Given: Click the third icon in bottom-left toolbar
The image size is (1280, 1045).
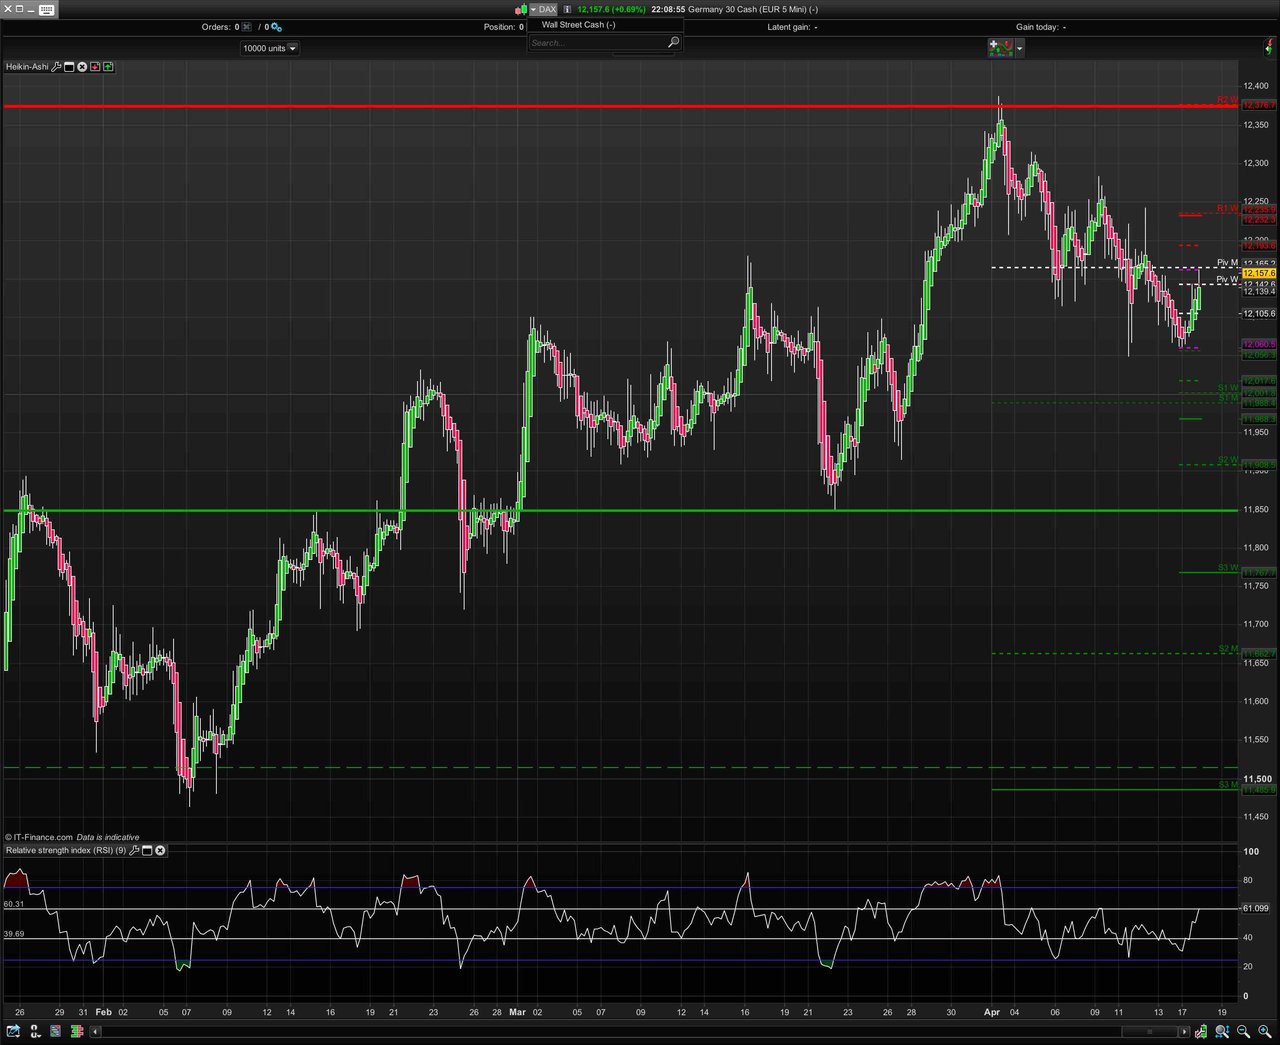Looking at the screenshot, I should pyautogui.click(x=56, y=1031).
